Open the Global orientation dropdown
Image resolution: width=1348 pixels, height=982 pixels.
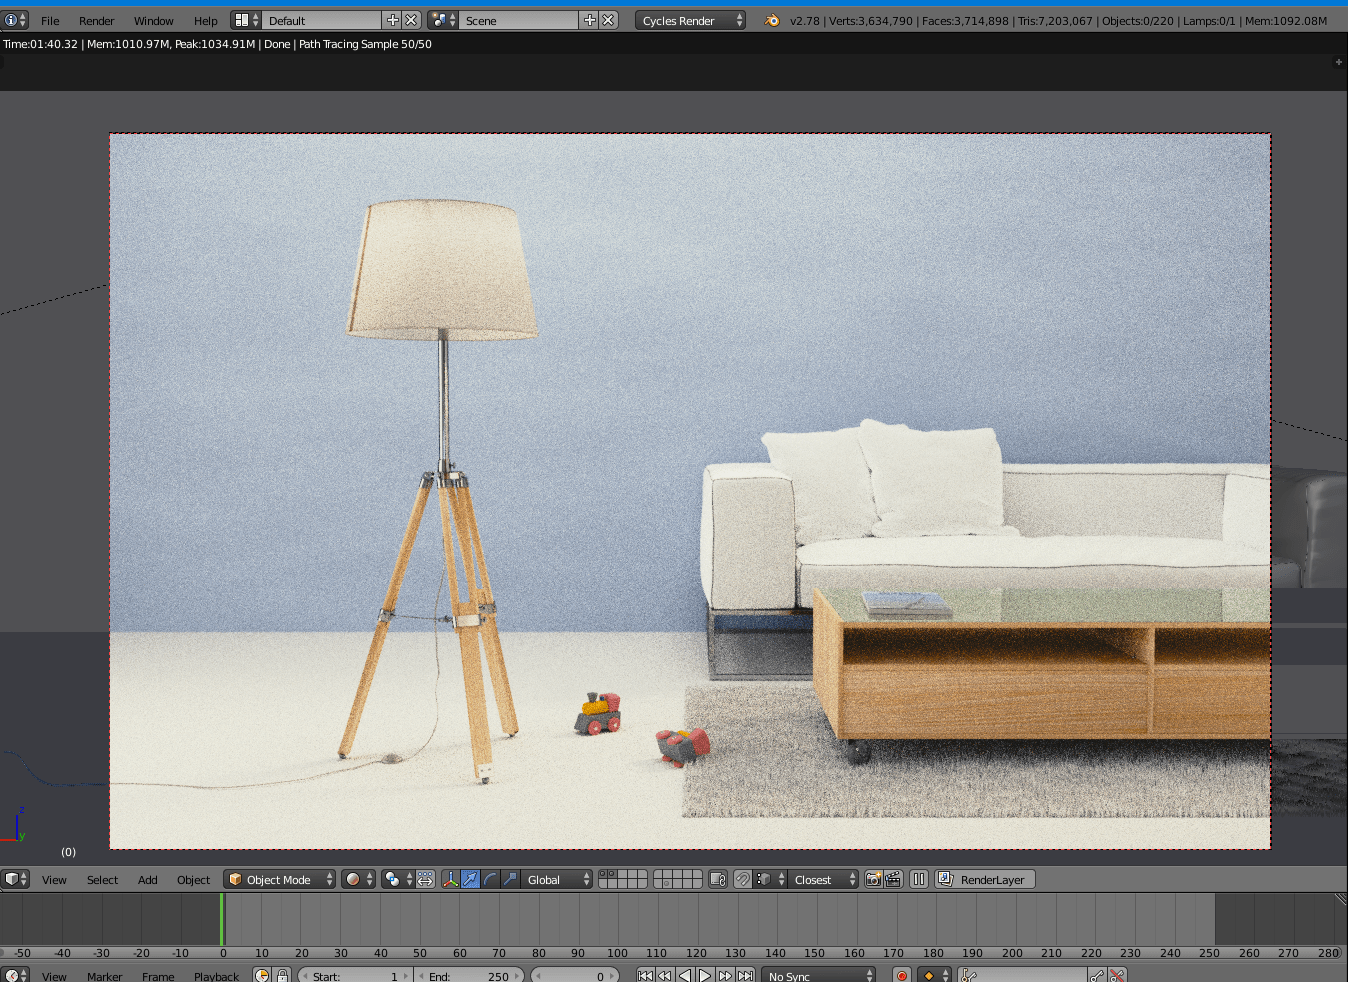556,879
